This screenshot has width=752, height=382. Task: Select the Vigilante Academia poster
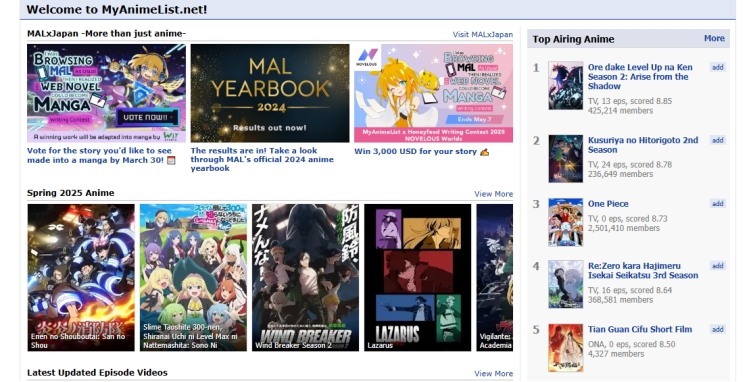pyautogui.click(x=494, y=278)
